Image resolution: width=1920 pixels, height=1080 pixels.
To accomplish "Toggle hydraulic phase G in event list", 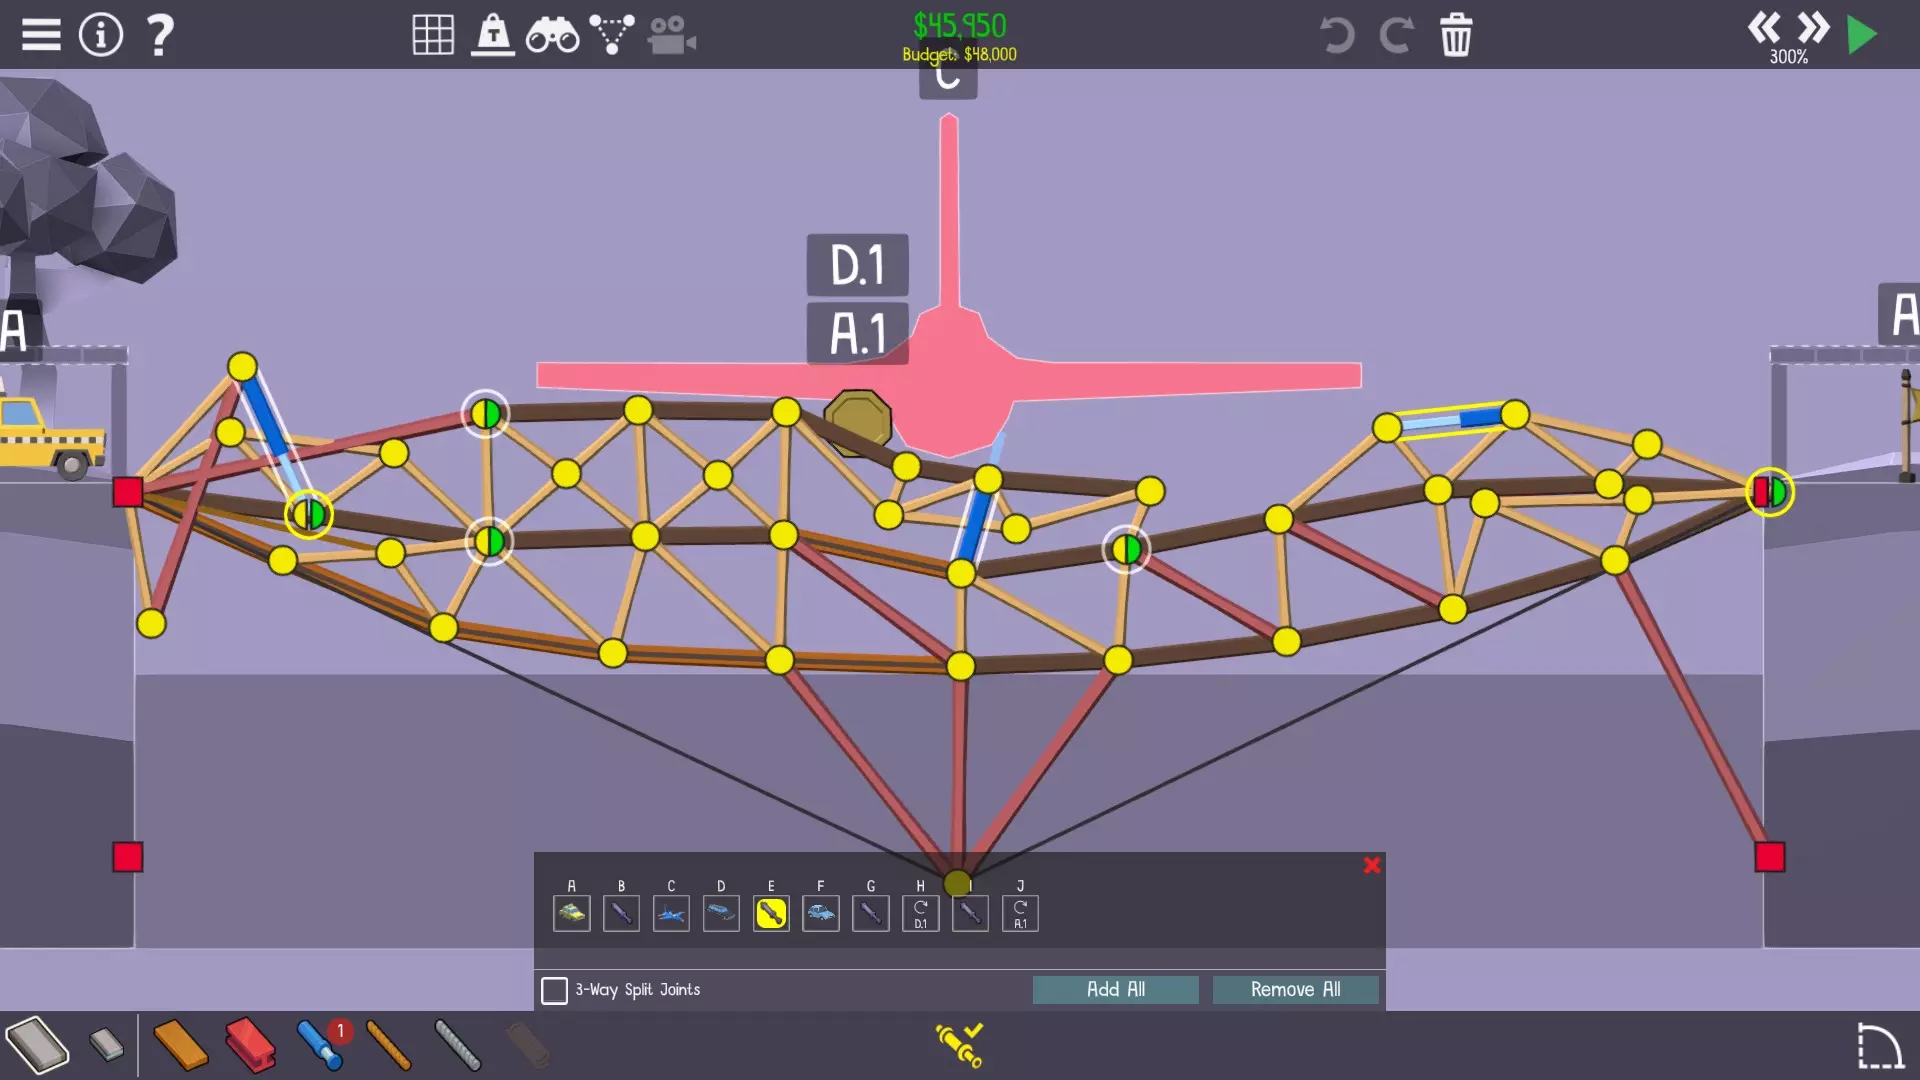I will pos(871,913).
